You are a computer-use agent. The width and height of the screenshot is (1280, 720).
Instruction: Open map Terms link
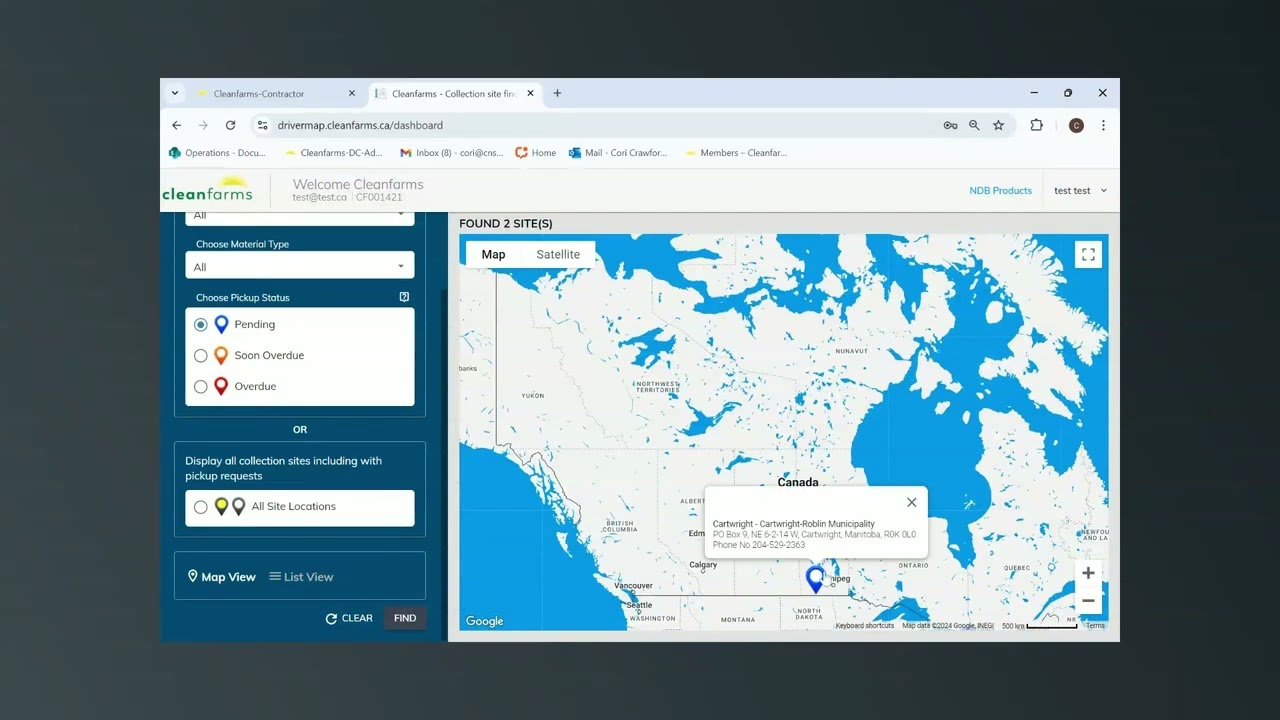(x=1096, y=626)
